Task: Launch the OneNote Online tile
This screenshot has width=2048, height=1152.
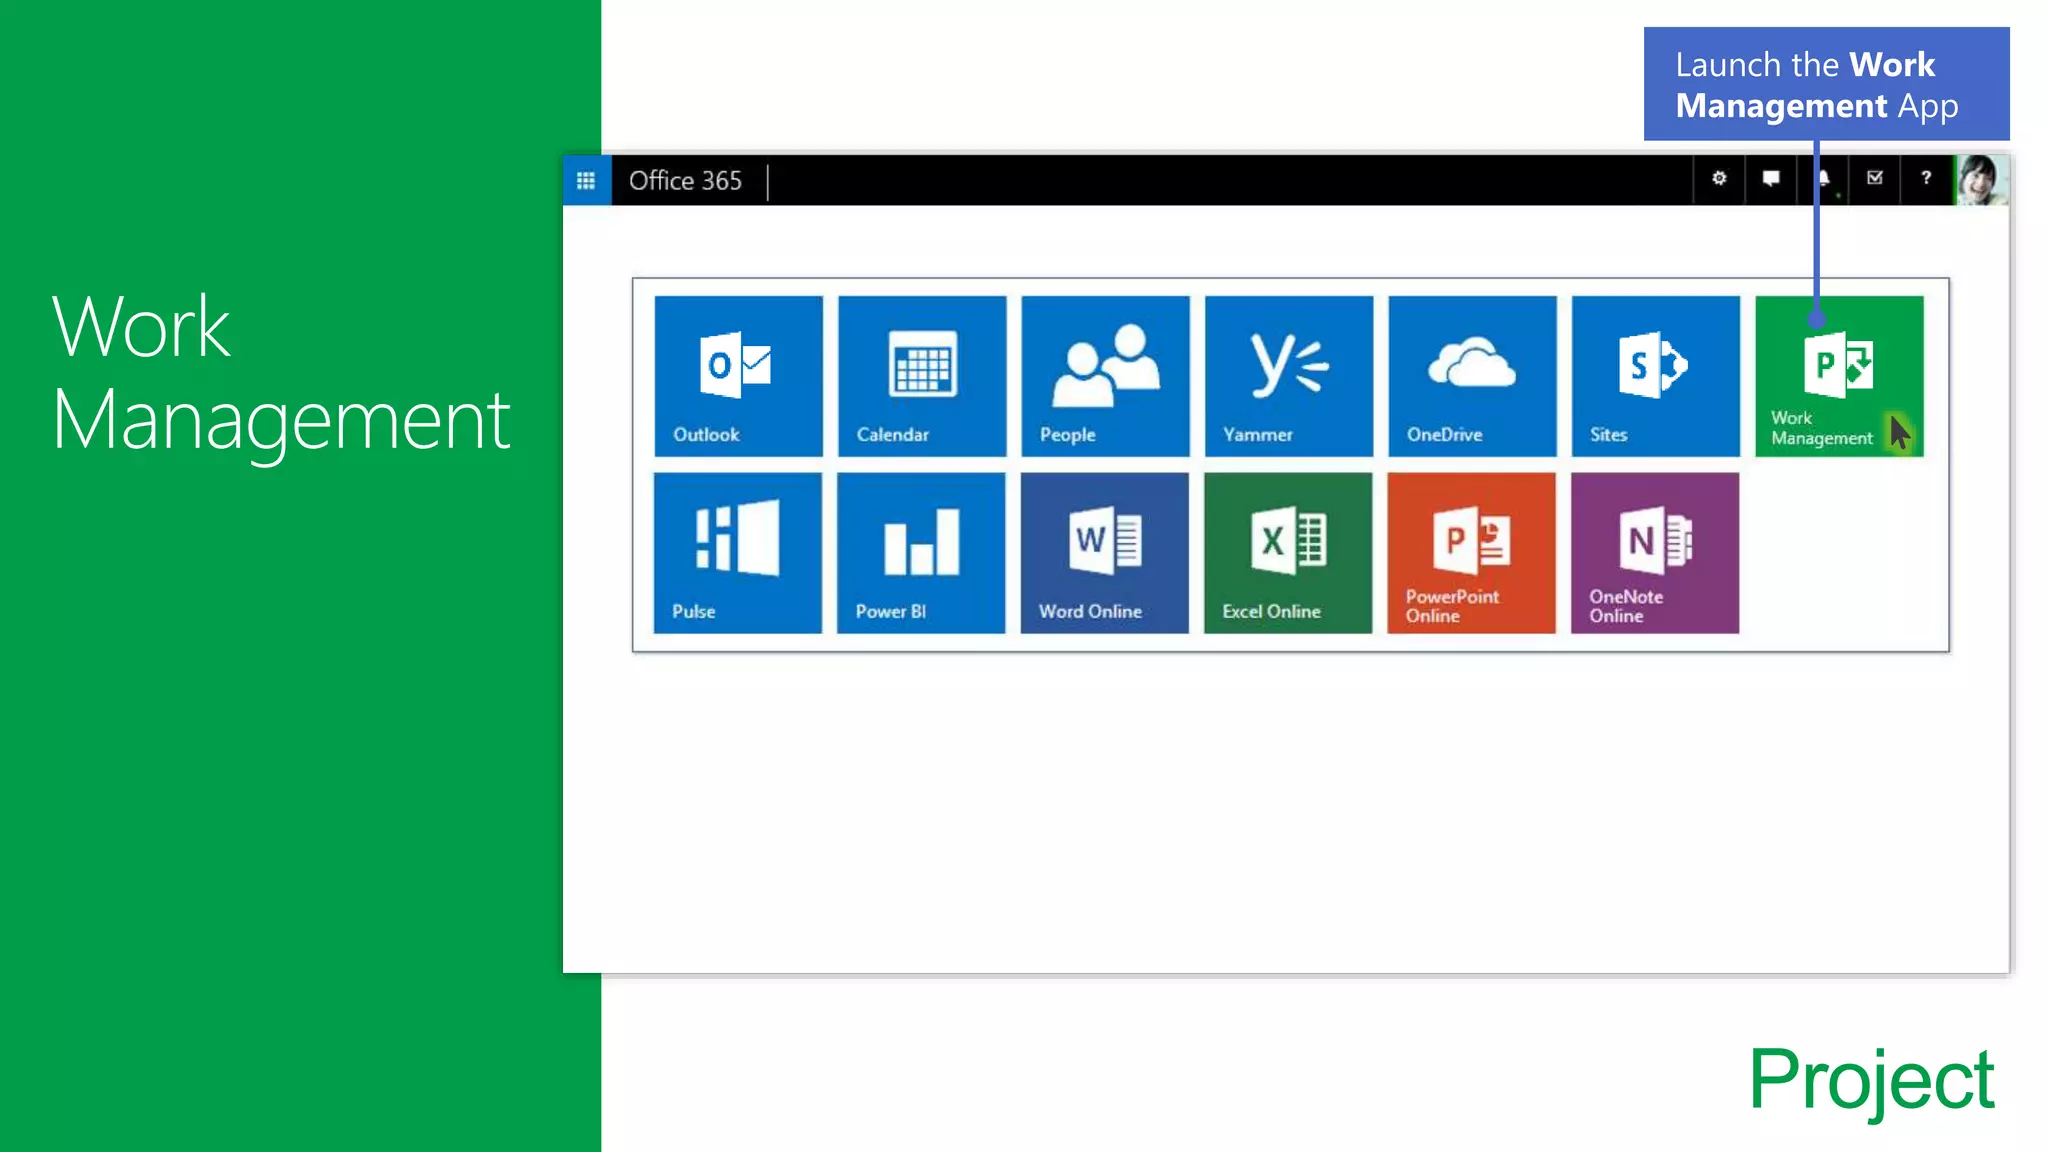Action: tap(1655, 553)
